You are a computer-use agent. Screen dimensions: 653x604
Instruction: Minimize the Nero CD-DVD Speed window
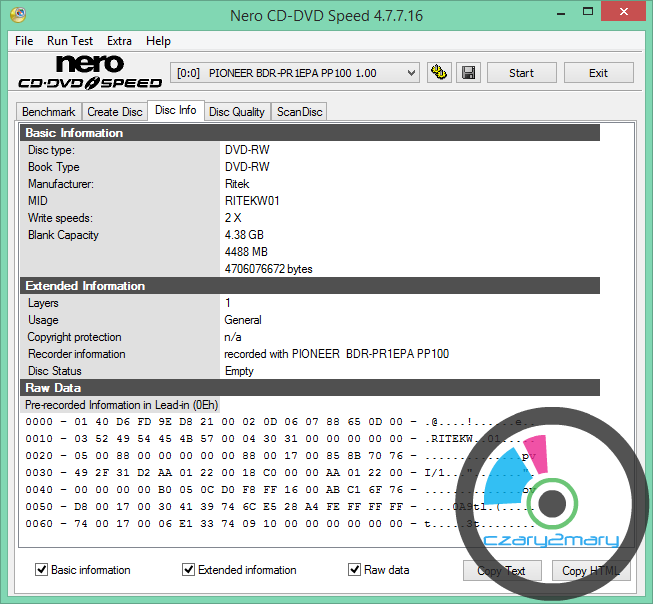point(540,13)
